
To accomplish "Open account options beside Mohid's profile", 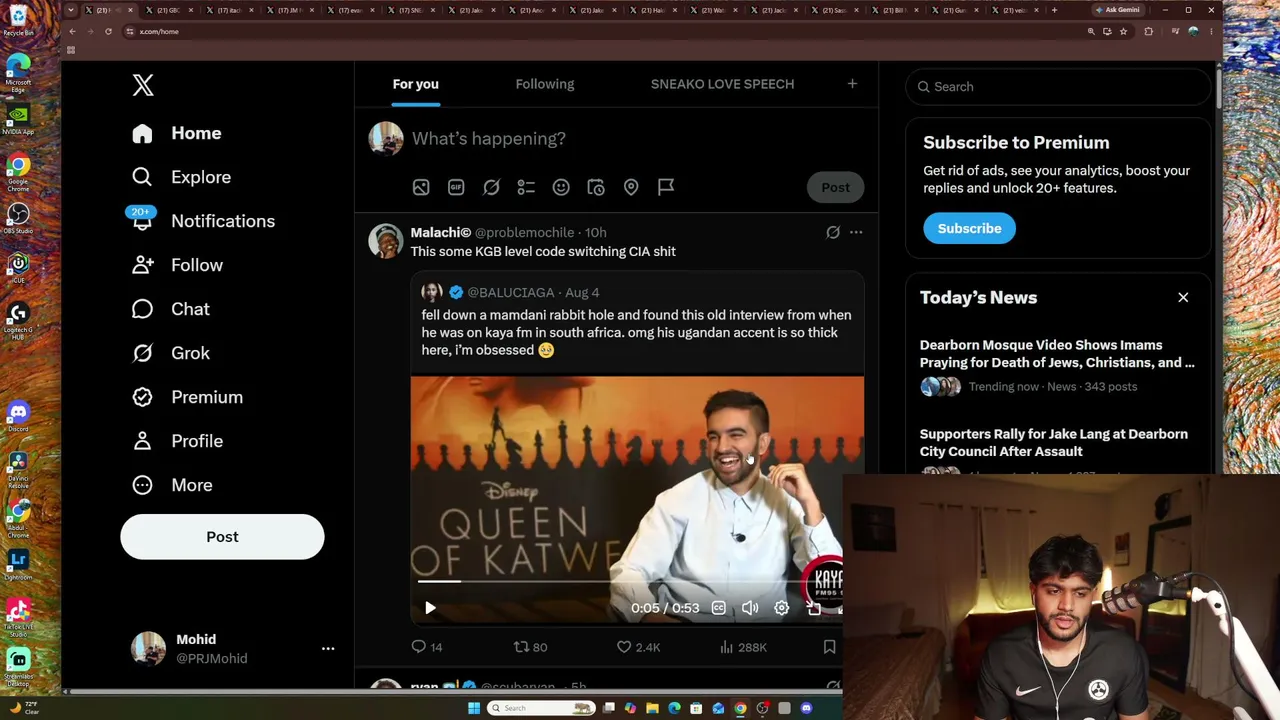I will click(328, 649).
